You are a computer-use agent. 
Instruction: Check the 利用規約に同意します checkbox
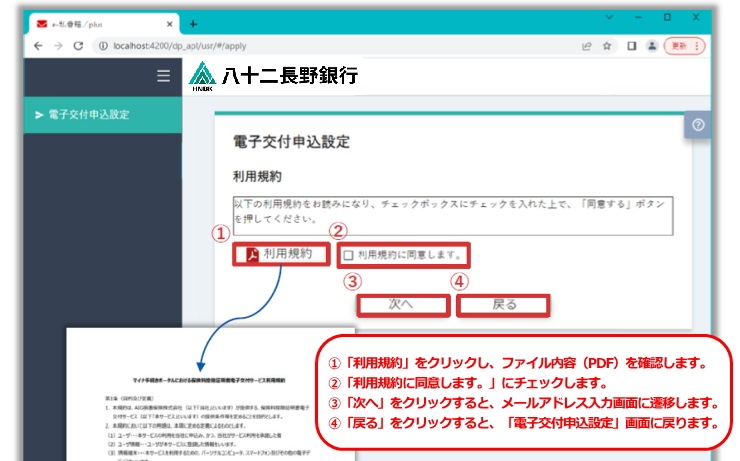tap(347, 255)
